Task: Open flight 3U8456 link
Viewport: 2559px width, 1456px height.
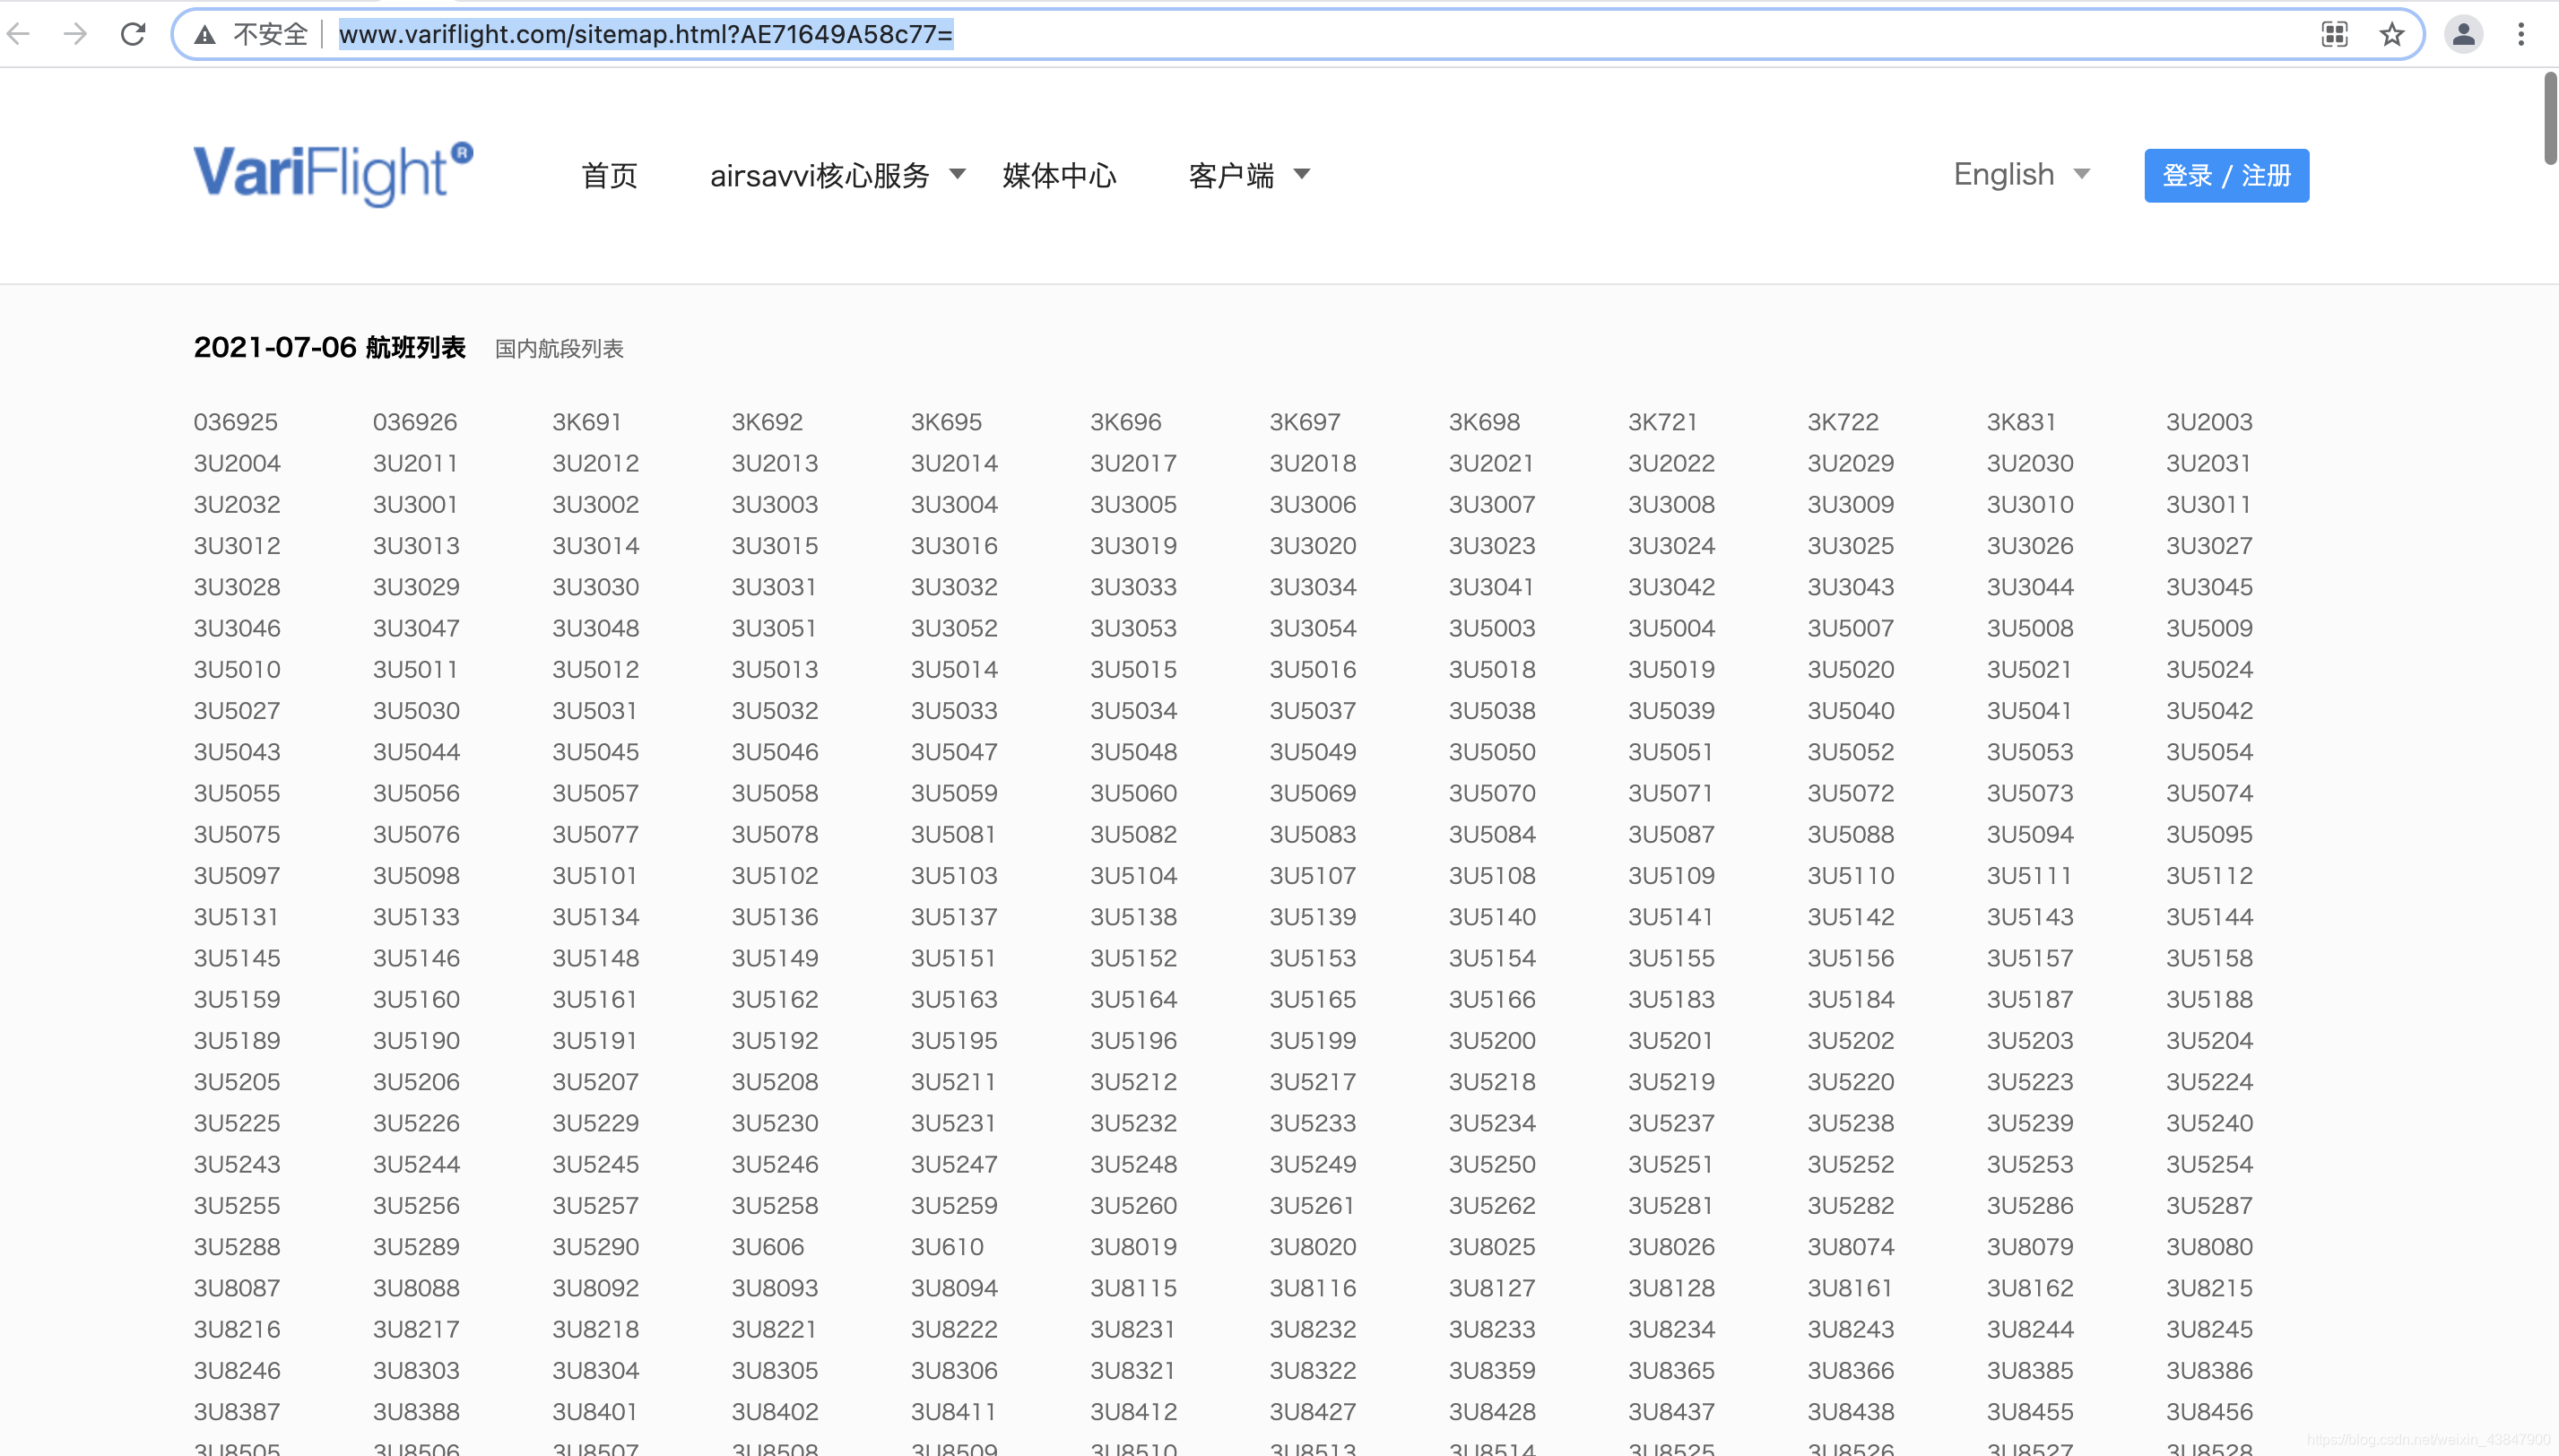Action: 2209,1412
